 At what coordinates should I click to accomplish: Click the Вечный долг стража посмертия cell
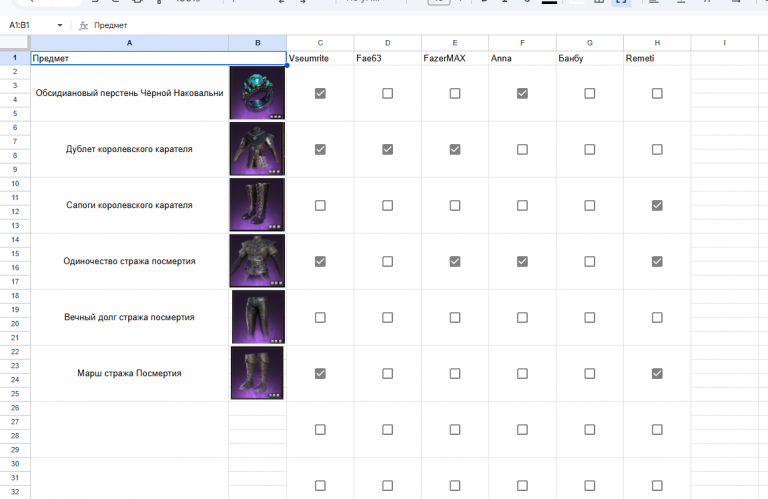tap(129, 317)
